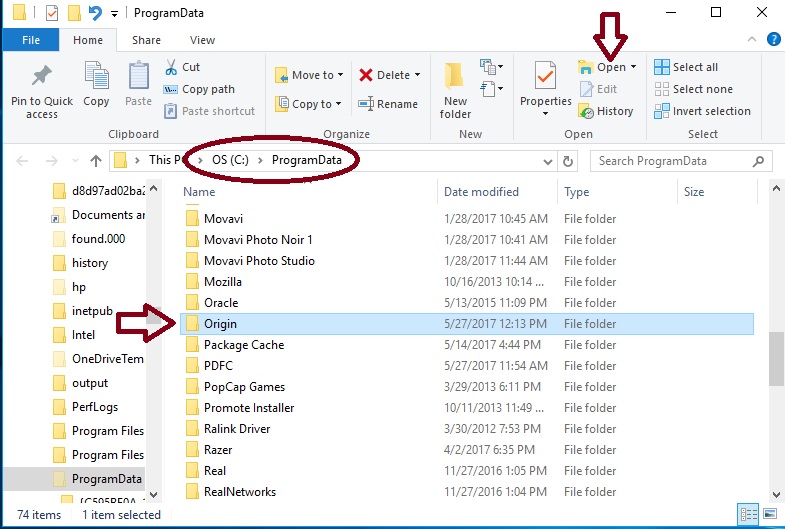Screen dimensions: 785x529
Task: Click the Paste clipboard icon
Action: coord(138,76)
